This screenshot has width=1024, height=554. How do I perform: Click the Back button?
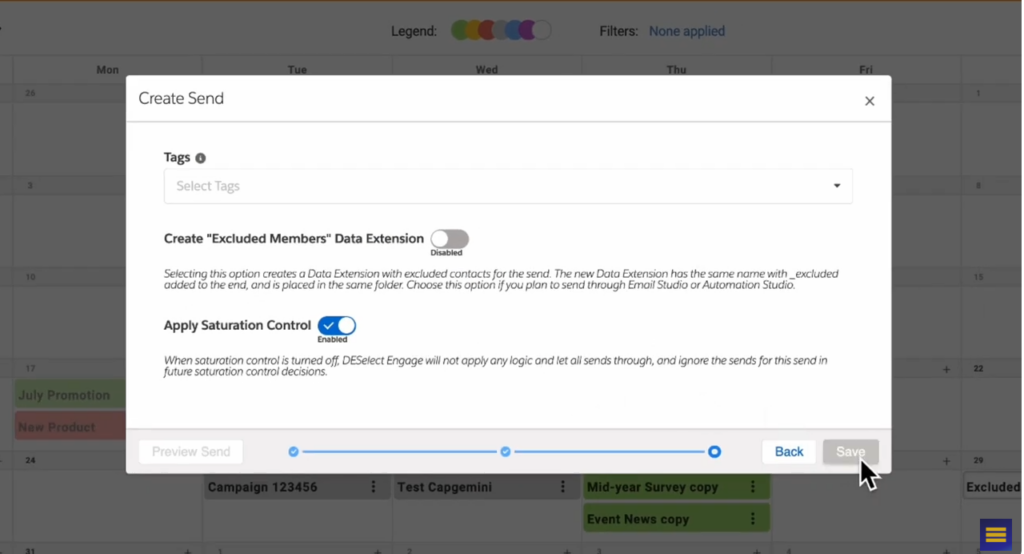788,452
